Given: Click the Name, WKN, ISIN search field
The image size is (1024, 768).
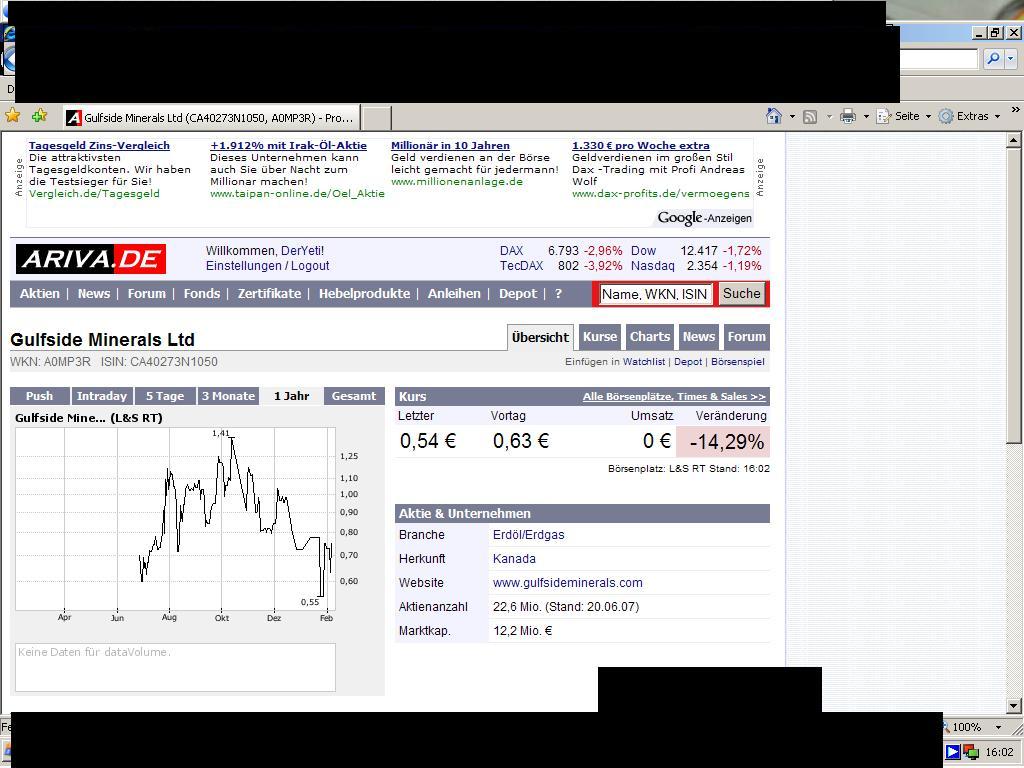Looking at the screenshot, I should [x=655, y=293].
